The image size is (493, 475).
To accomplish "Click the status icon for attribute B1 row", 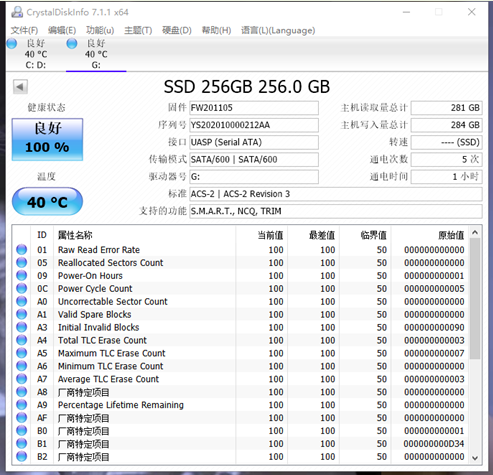I will [22, 444].
